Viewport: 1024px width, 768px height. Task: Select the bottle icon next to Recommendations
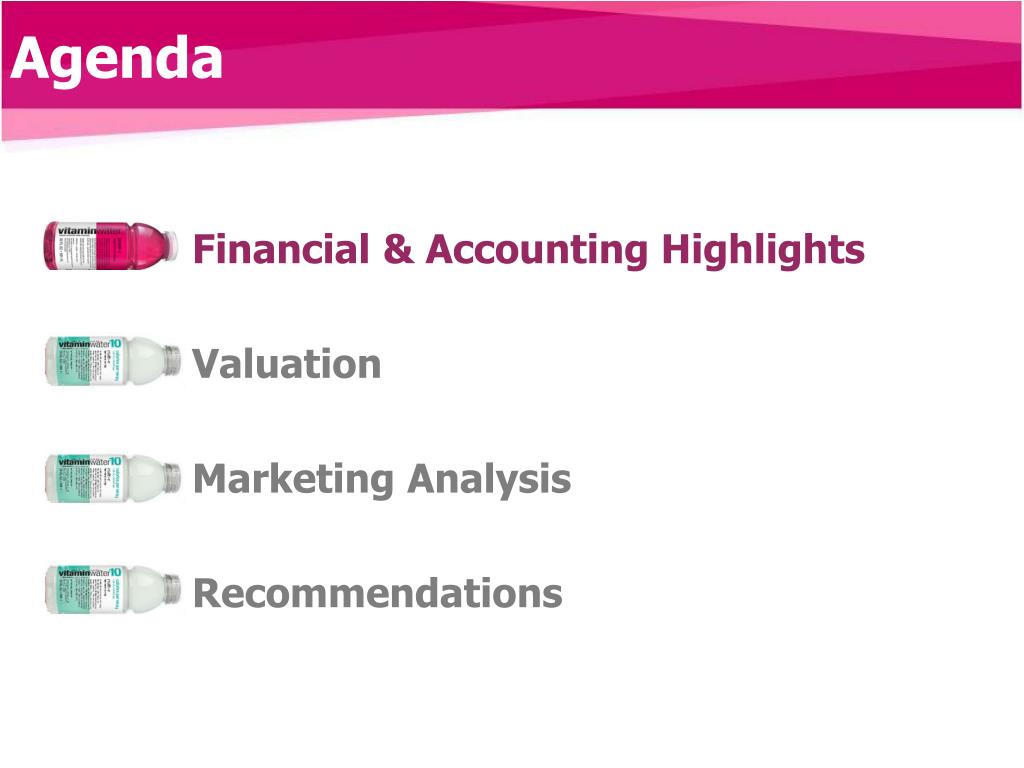tap(112, 590)
